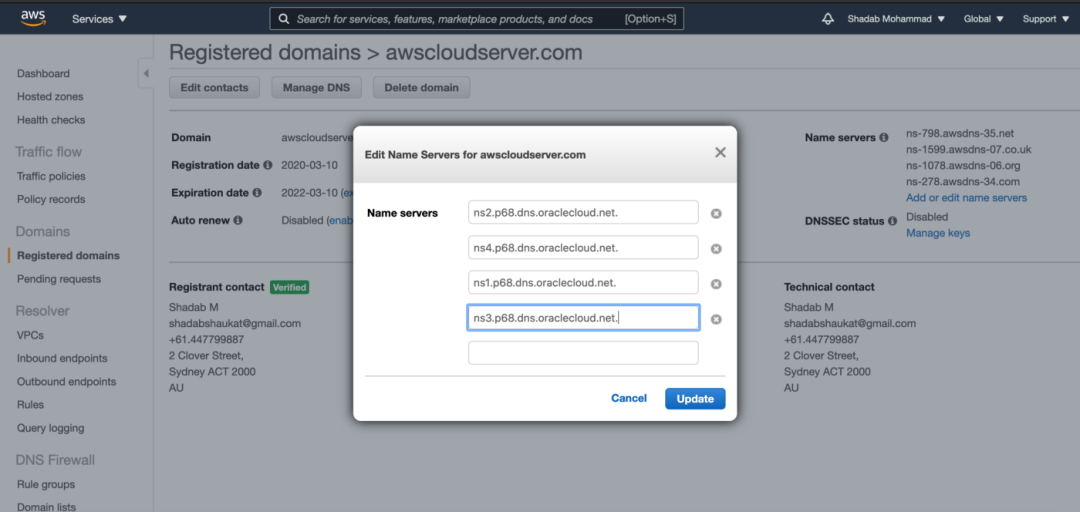The width and height of the screenshot is (1080, 512).
Task: Click the Name servers info icon
Action: pyautogui.click(x=884, y=138)
